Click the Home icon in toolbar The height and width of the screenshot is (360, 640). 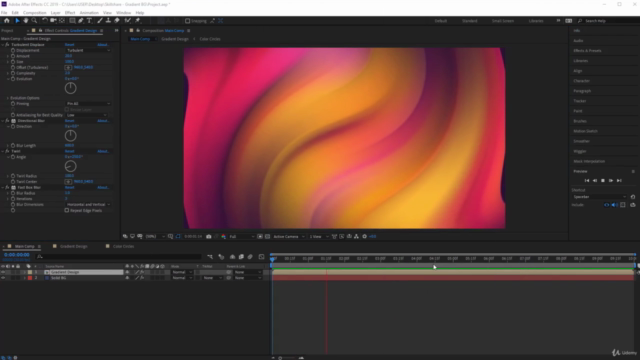7,20
